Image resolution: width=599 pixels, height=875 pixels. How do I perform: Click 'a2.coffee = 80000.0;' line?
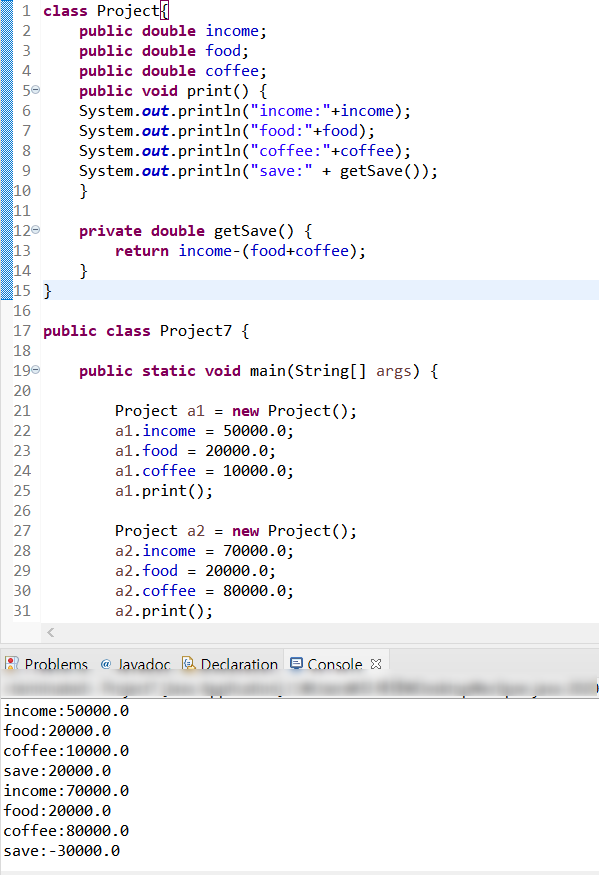tap(204, 591)
